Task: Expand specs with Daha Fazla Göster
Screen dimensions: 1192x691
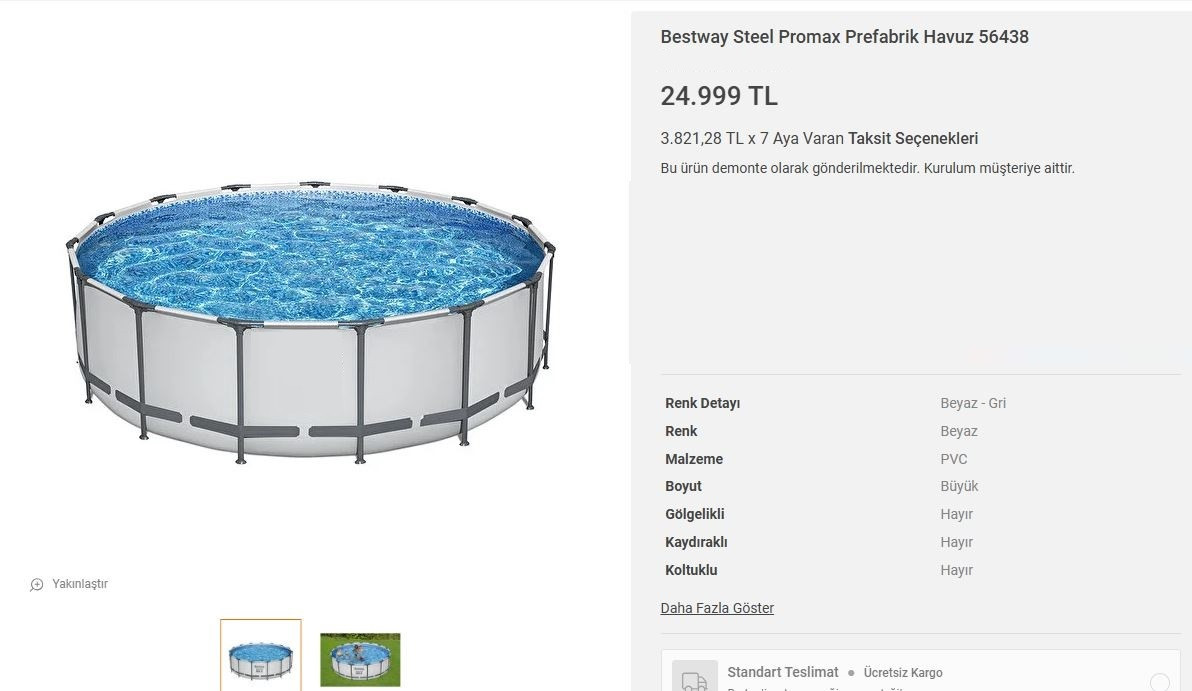Action: (x=717, y=608)
